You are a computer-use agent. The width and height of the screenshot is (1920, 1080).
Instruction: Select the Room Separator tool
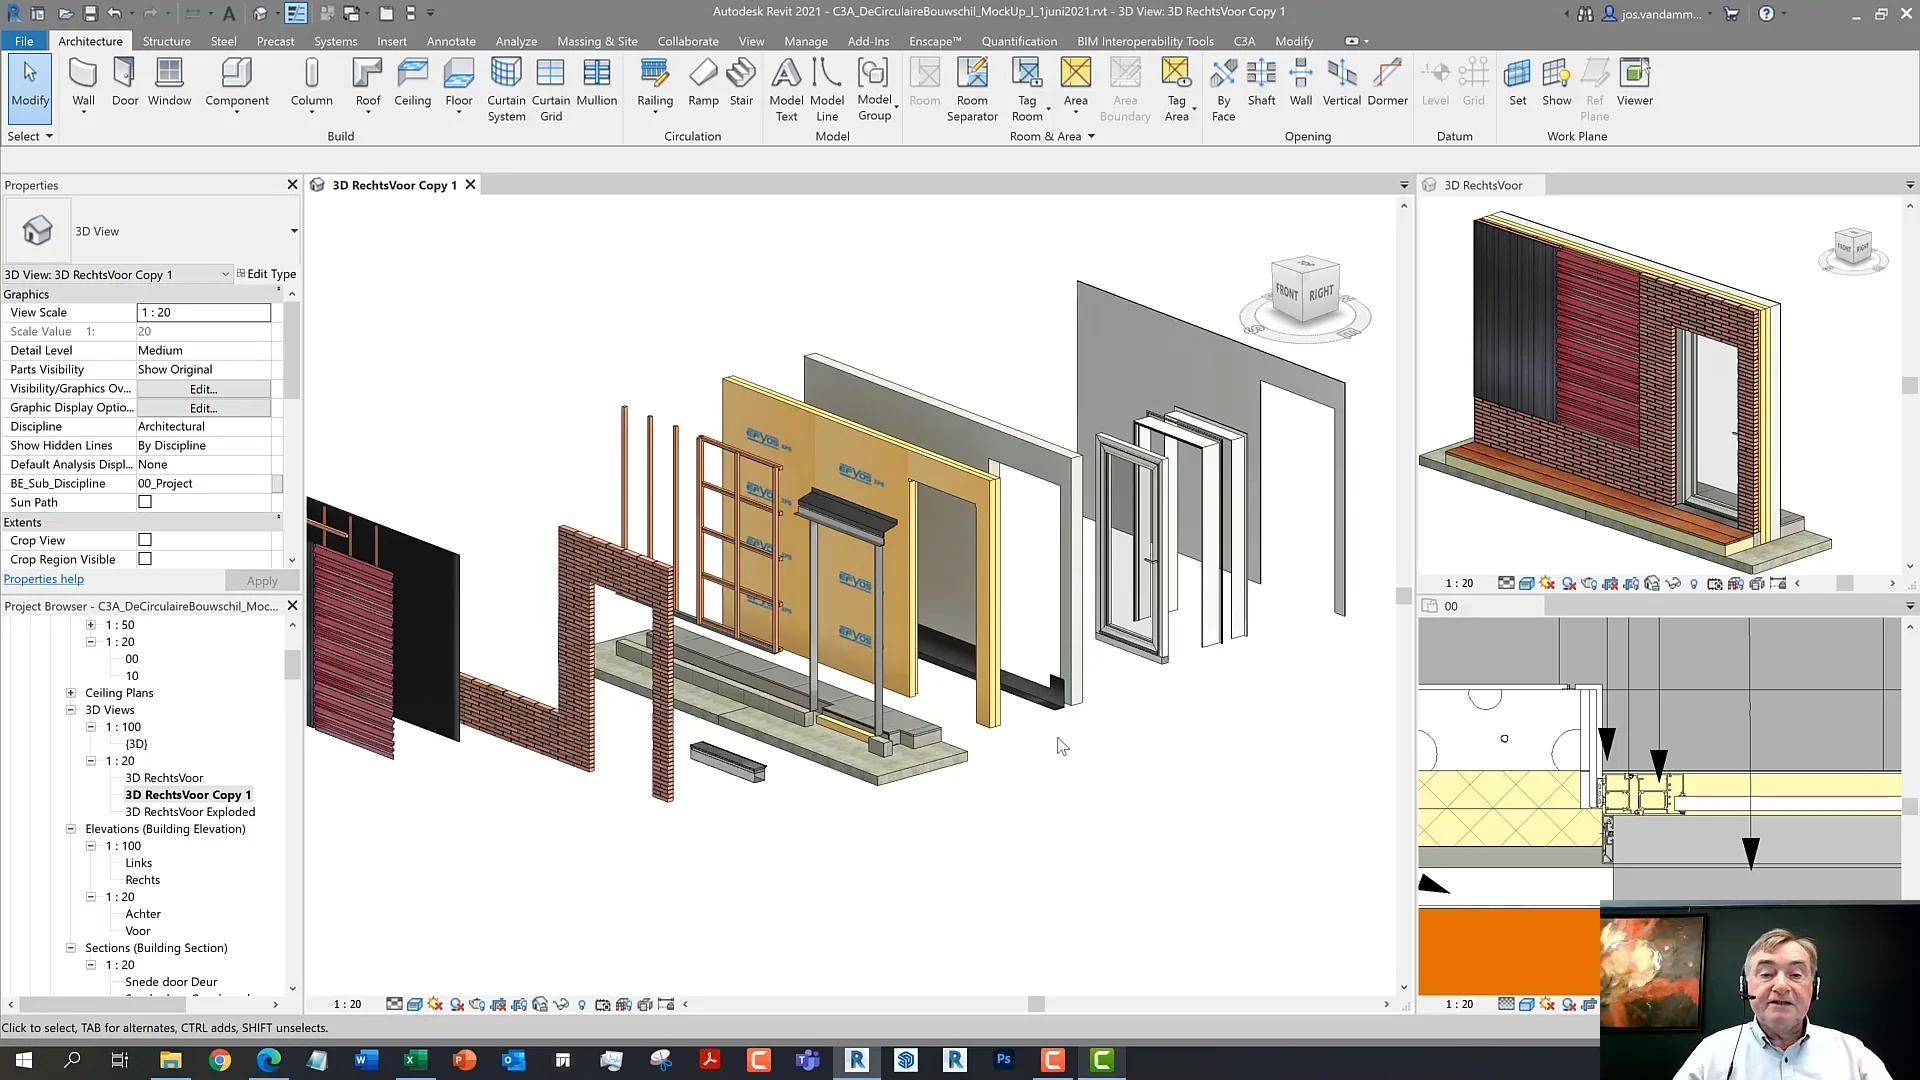pos(972,90)
